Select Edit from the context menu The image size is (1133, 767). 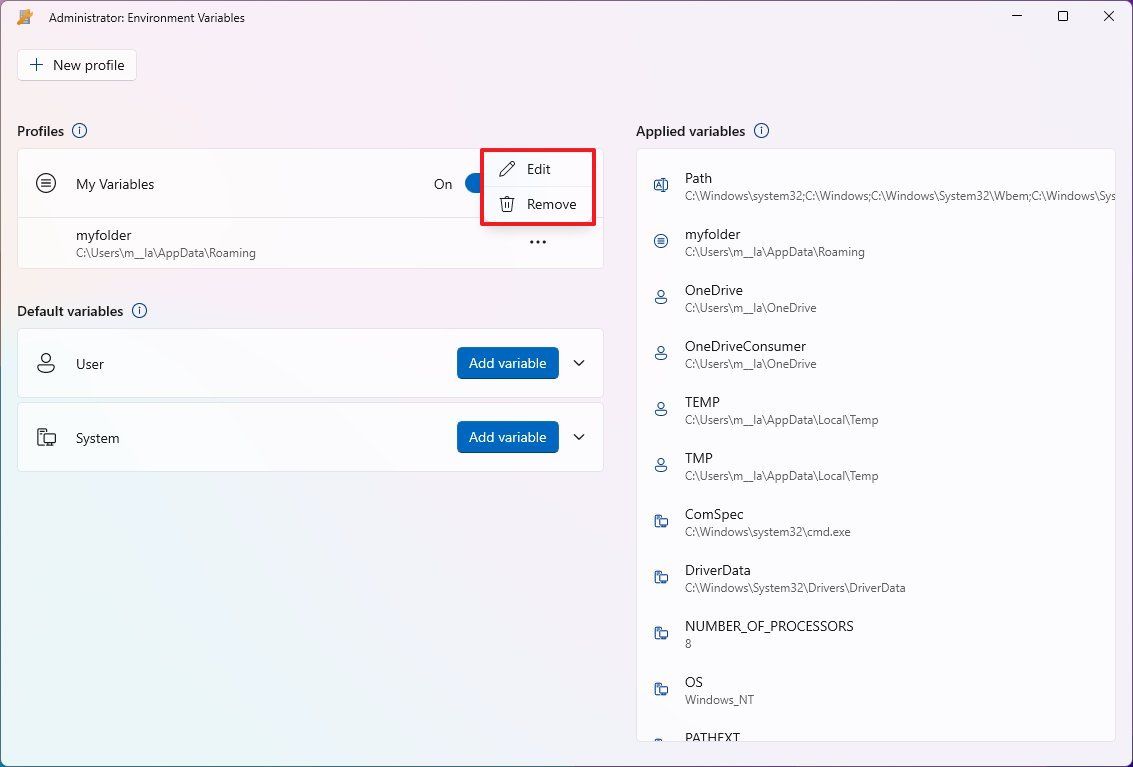pyautogui.click(x=537, y=169)
